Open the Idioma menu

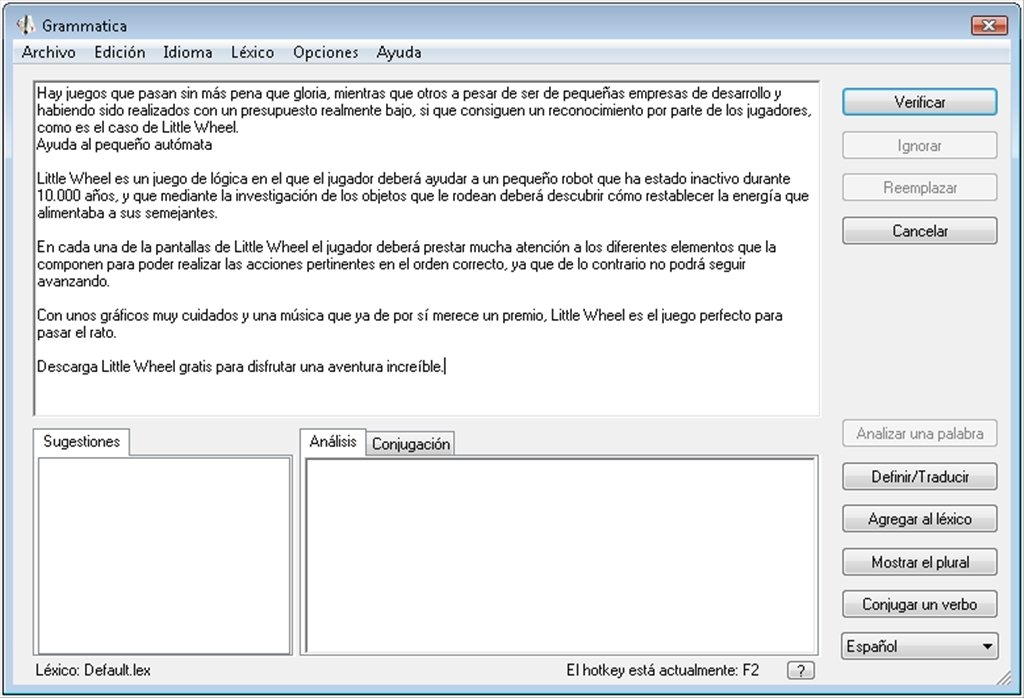pos(187,52)
